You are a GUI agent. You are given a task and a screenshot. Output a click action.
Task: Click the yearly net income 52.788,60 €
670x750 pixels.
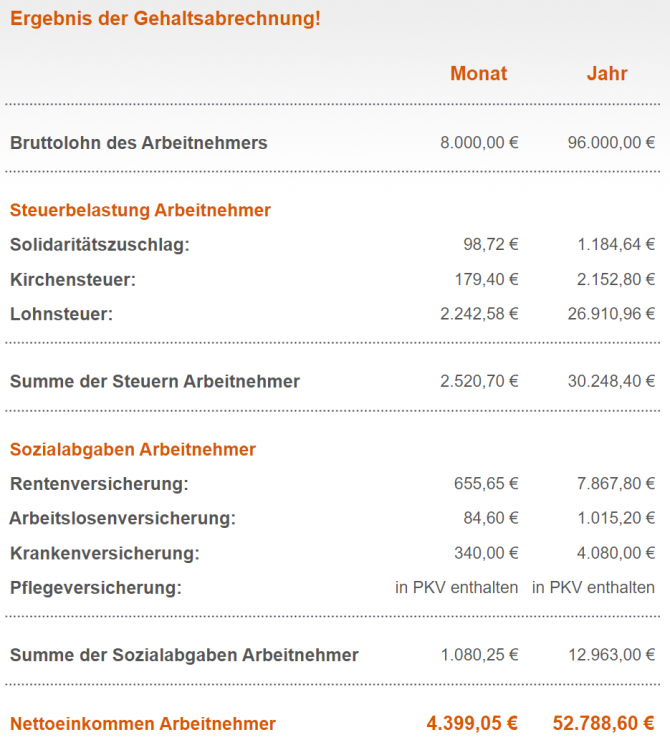[x=604, y=724]
